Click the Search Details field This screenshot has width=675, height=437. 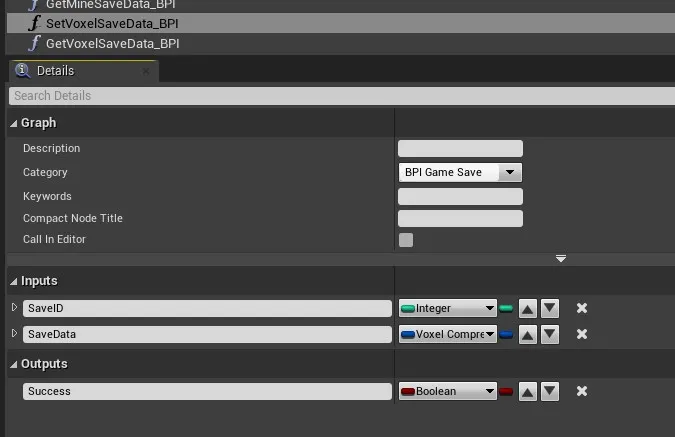click(x=340, y=95)
